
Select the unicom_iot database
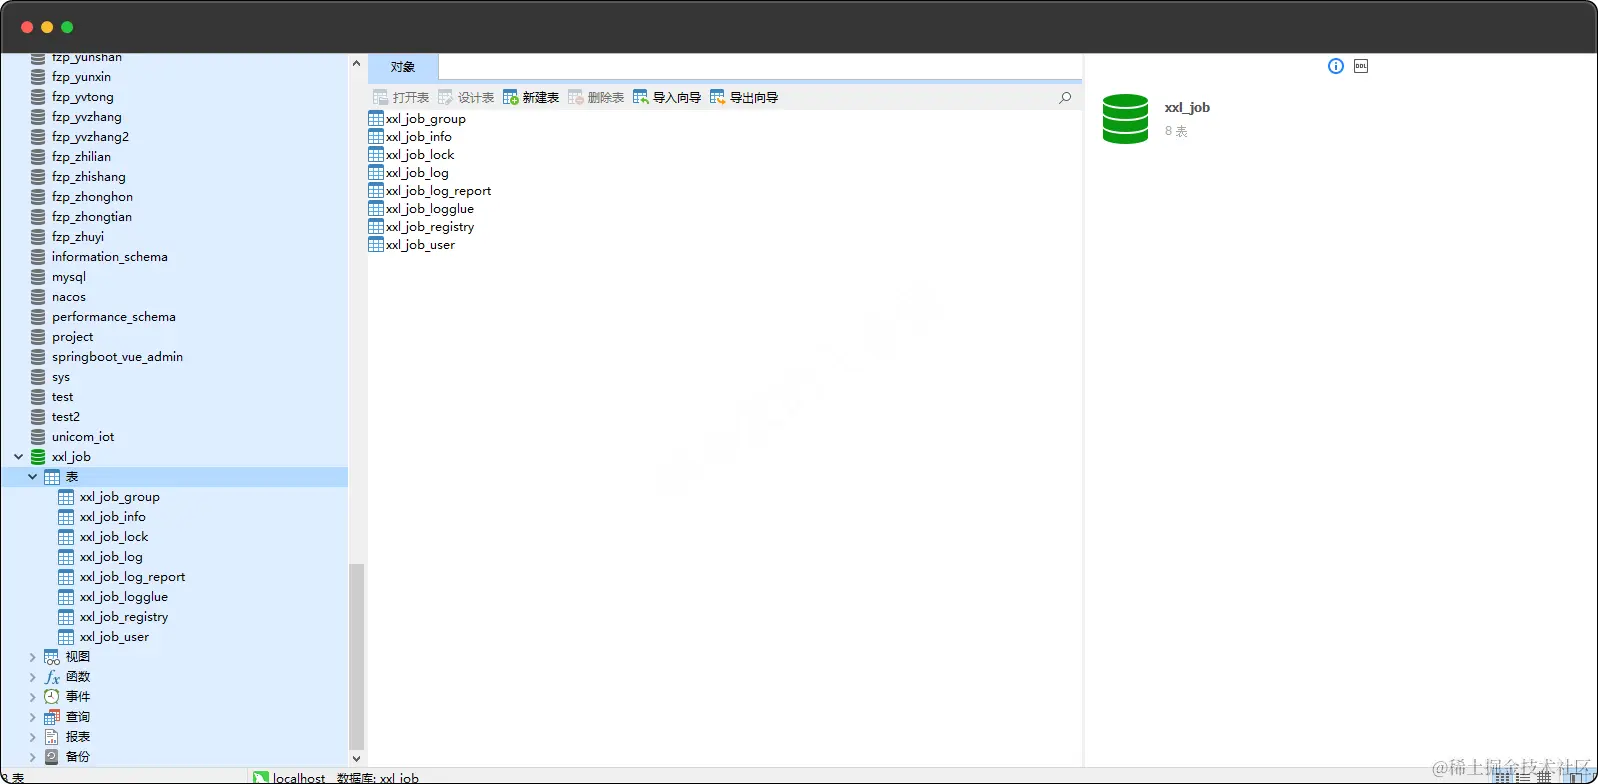coord(83,437)
